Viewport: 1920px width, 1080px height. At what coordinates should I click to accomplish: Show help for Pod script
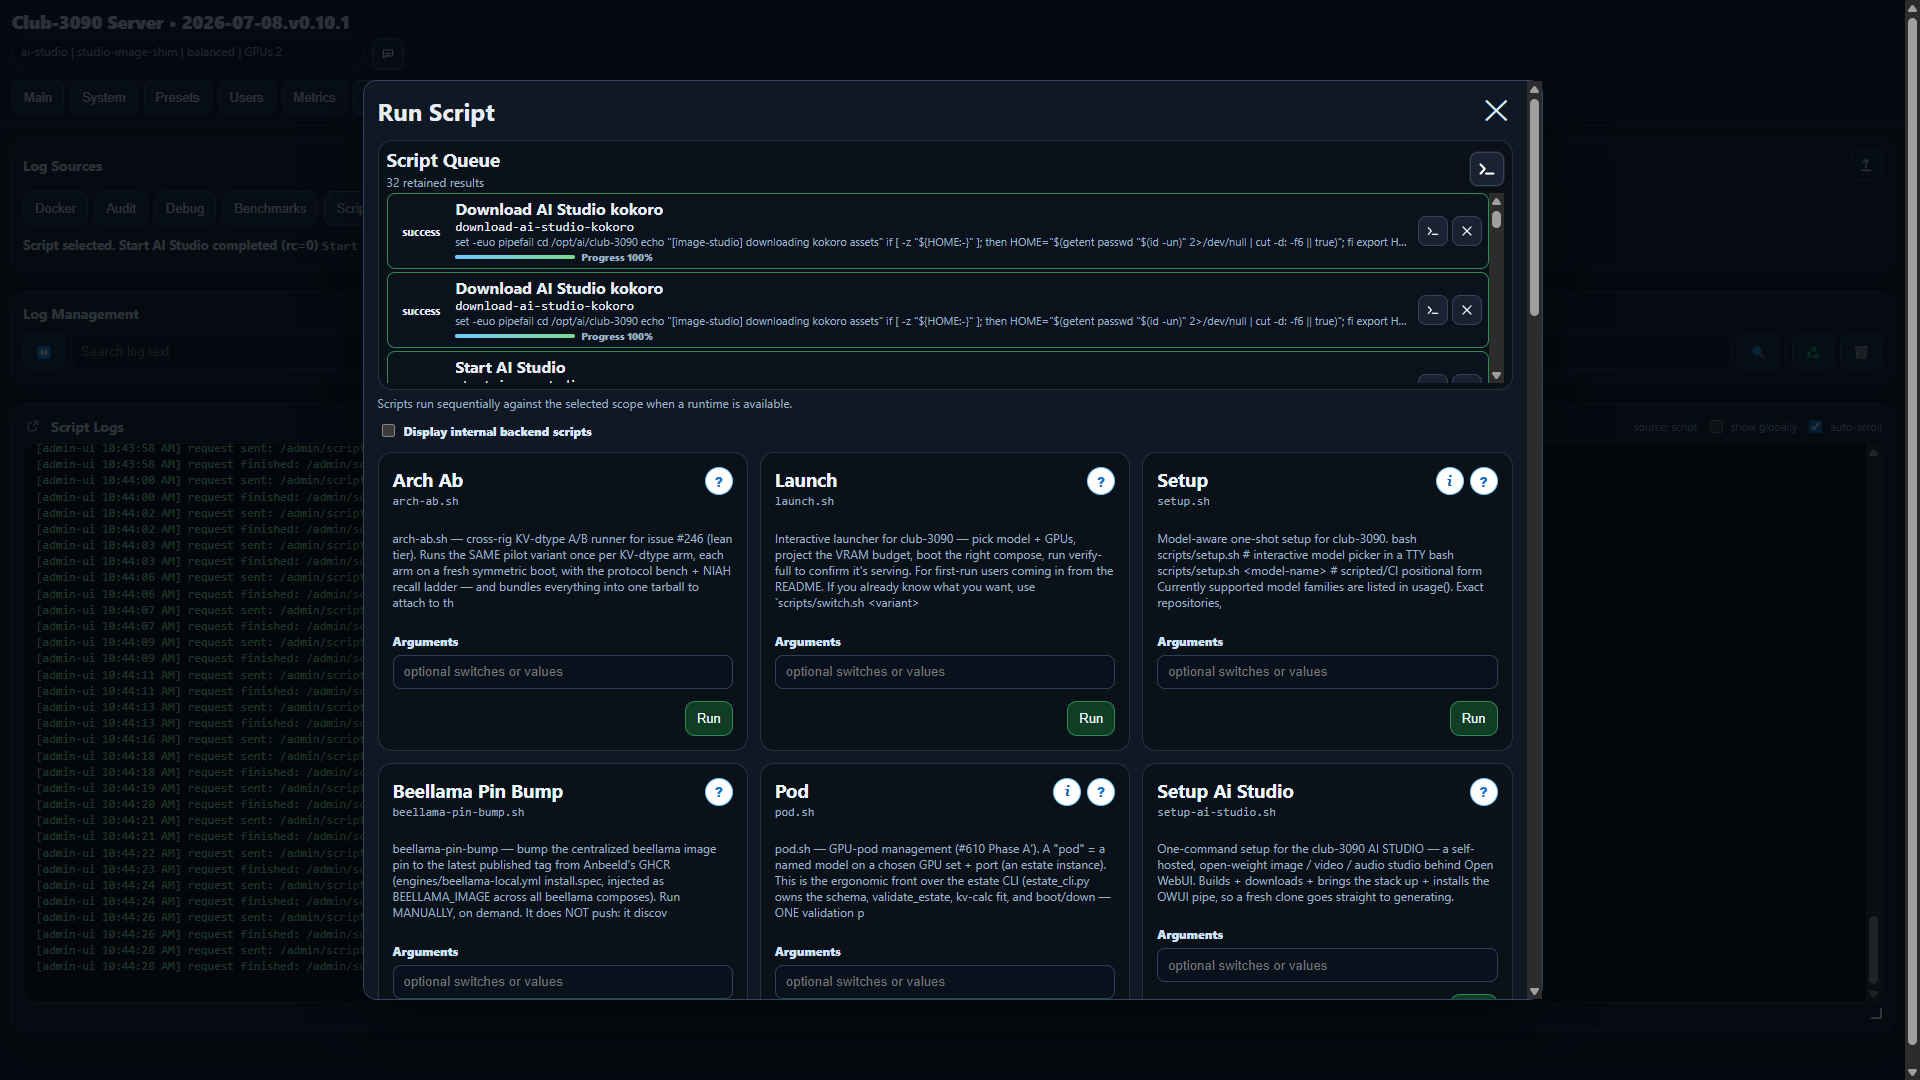pyautogui.click(x=1101, y=793)
